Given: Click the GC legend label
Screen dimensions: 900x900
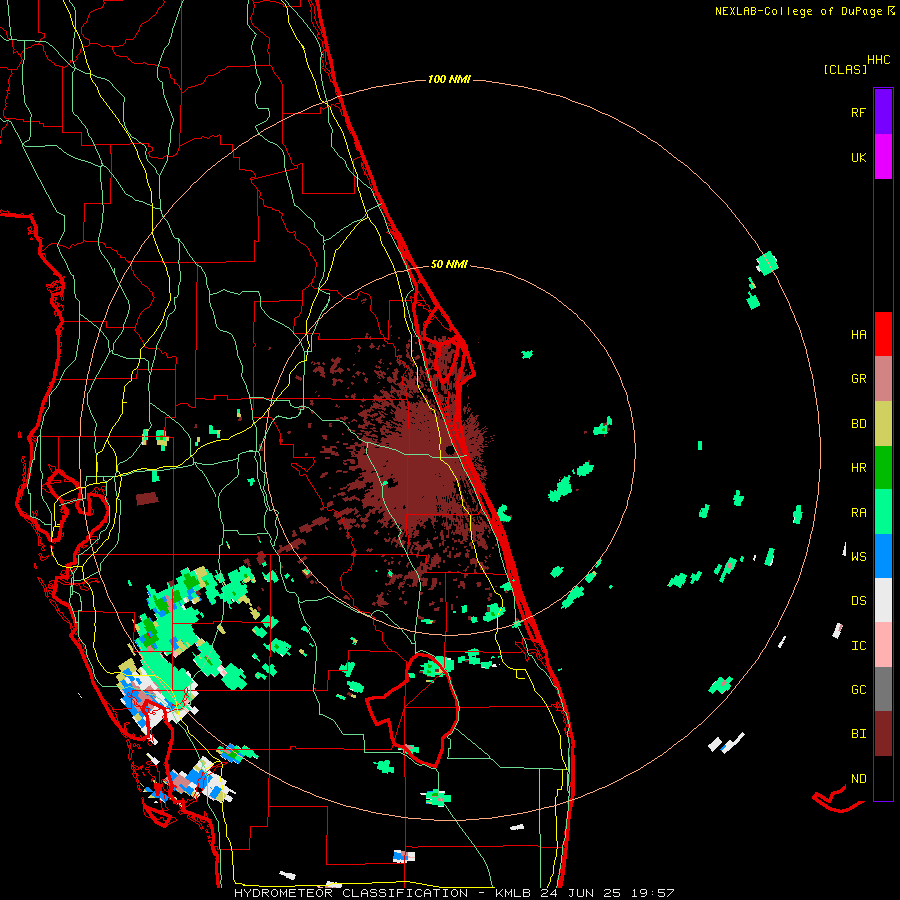Looking at the screenshot, I should pyautogui.click(x=858, y=690).
